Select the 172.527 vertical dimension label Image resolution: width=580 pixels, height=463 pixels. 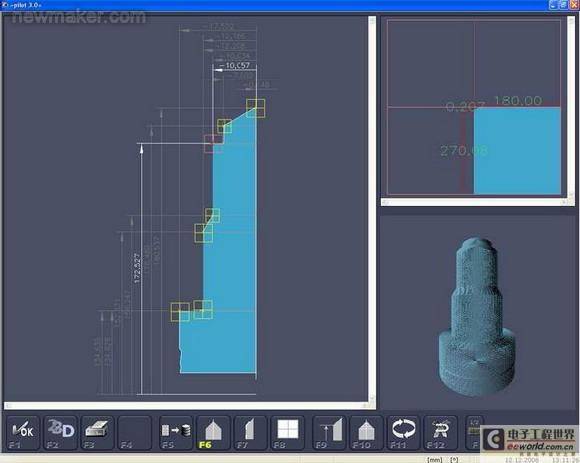click(x=137, y=268)
